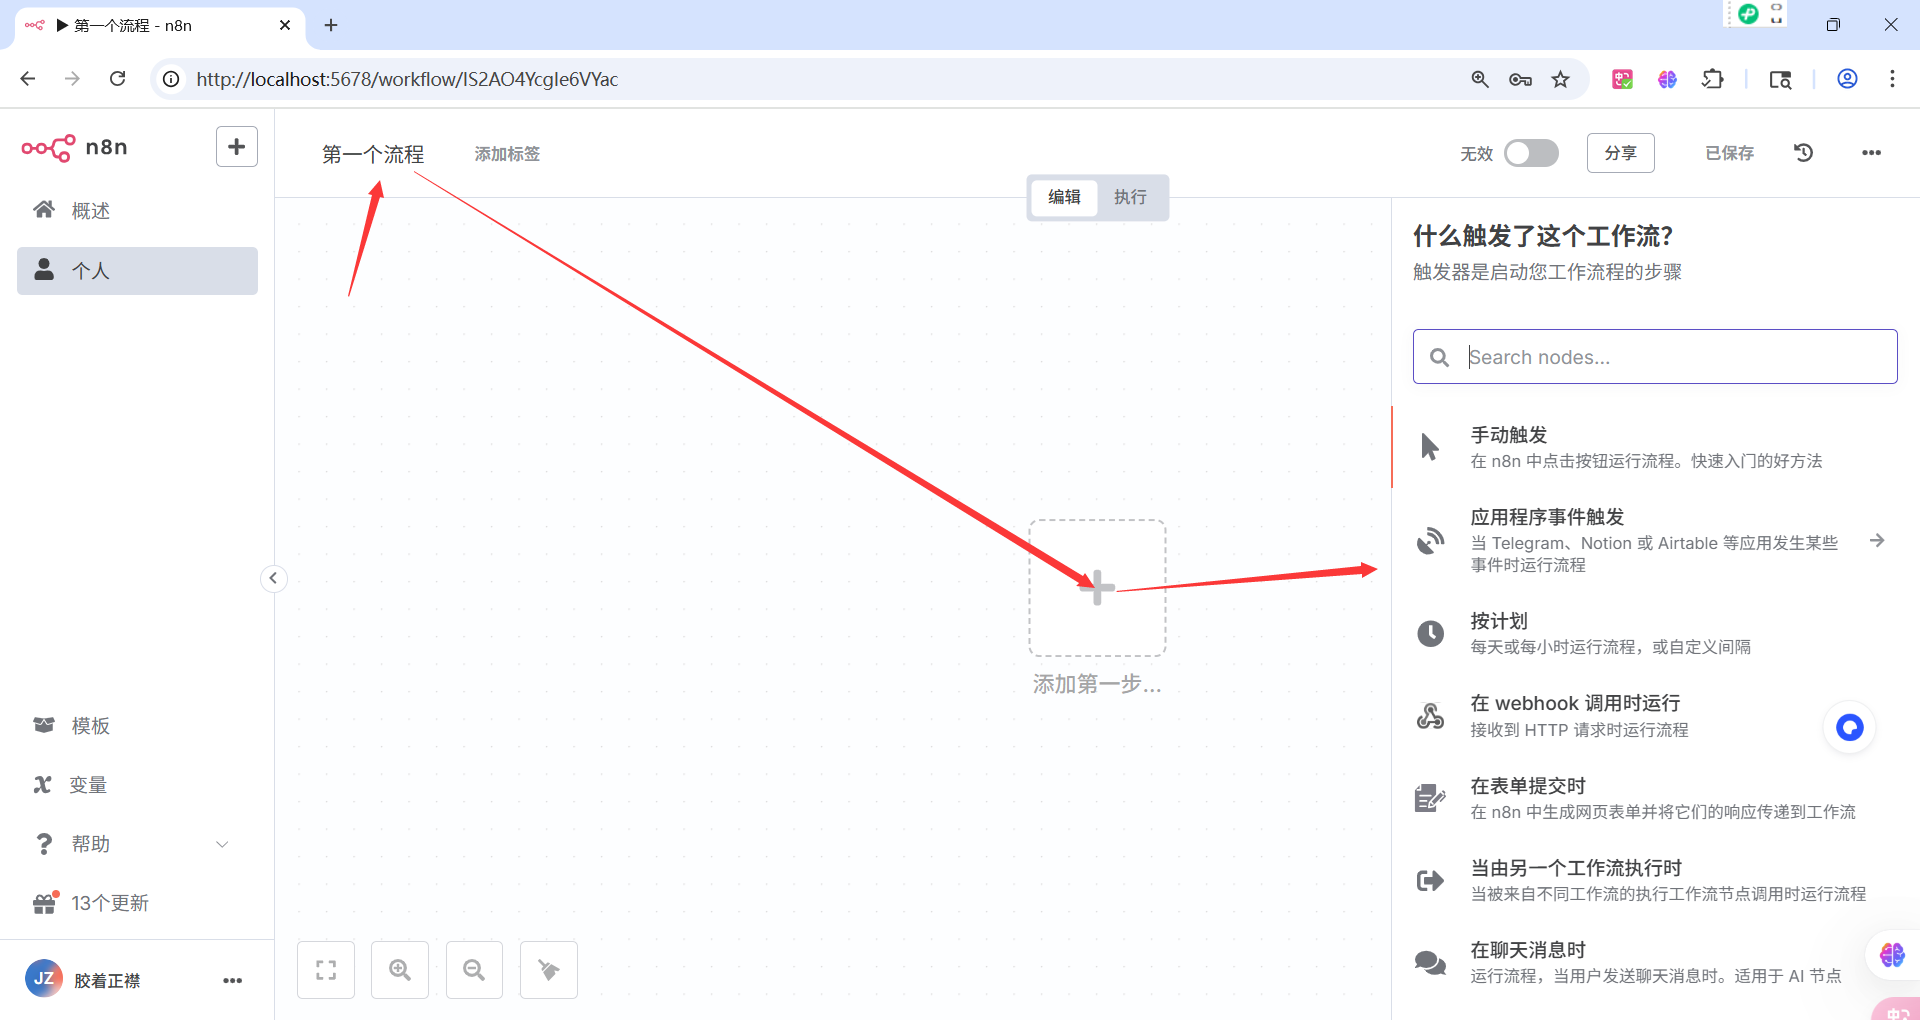
Task: Switch to 编辑 editor tab
Action: click(x=1064, y=197)
